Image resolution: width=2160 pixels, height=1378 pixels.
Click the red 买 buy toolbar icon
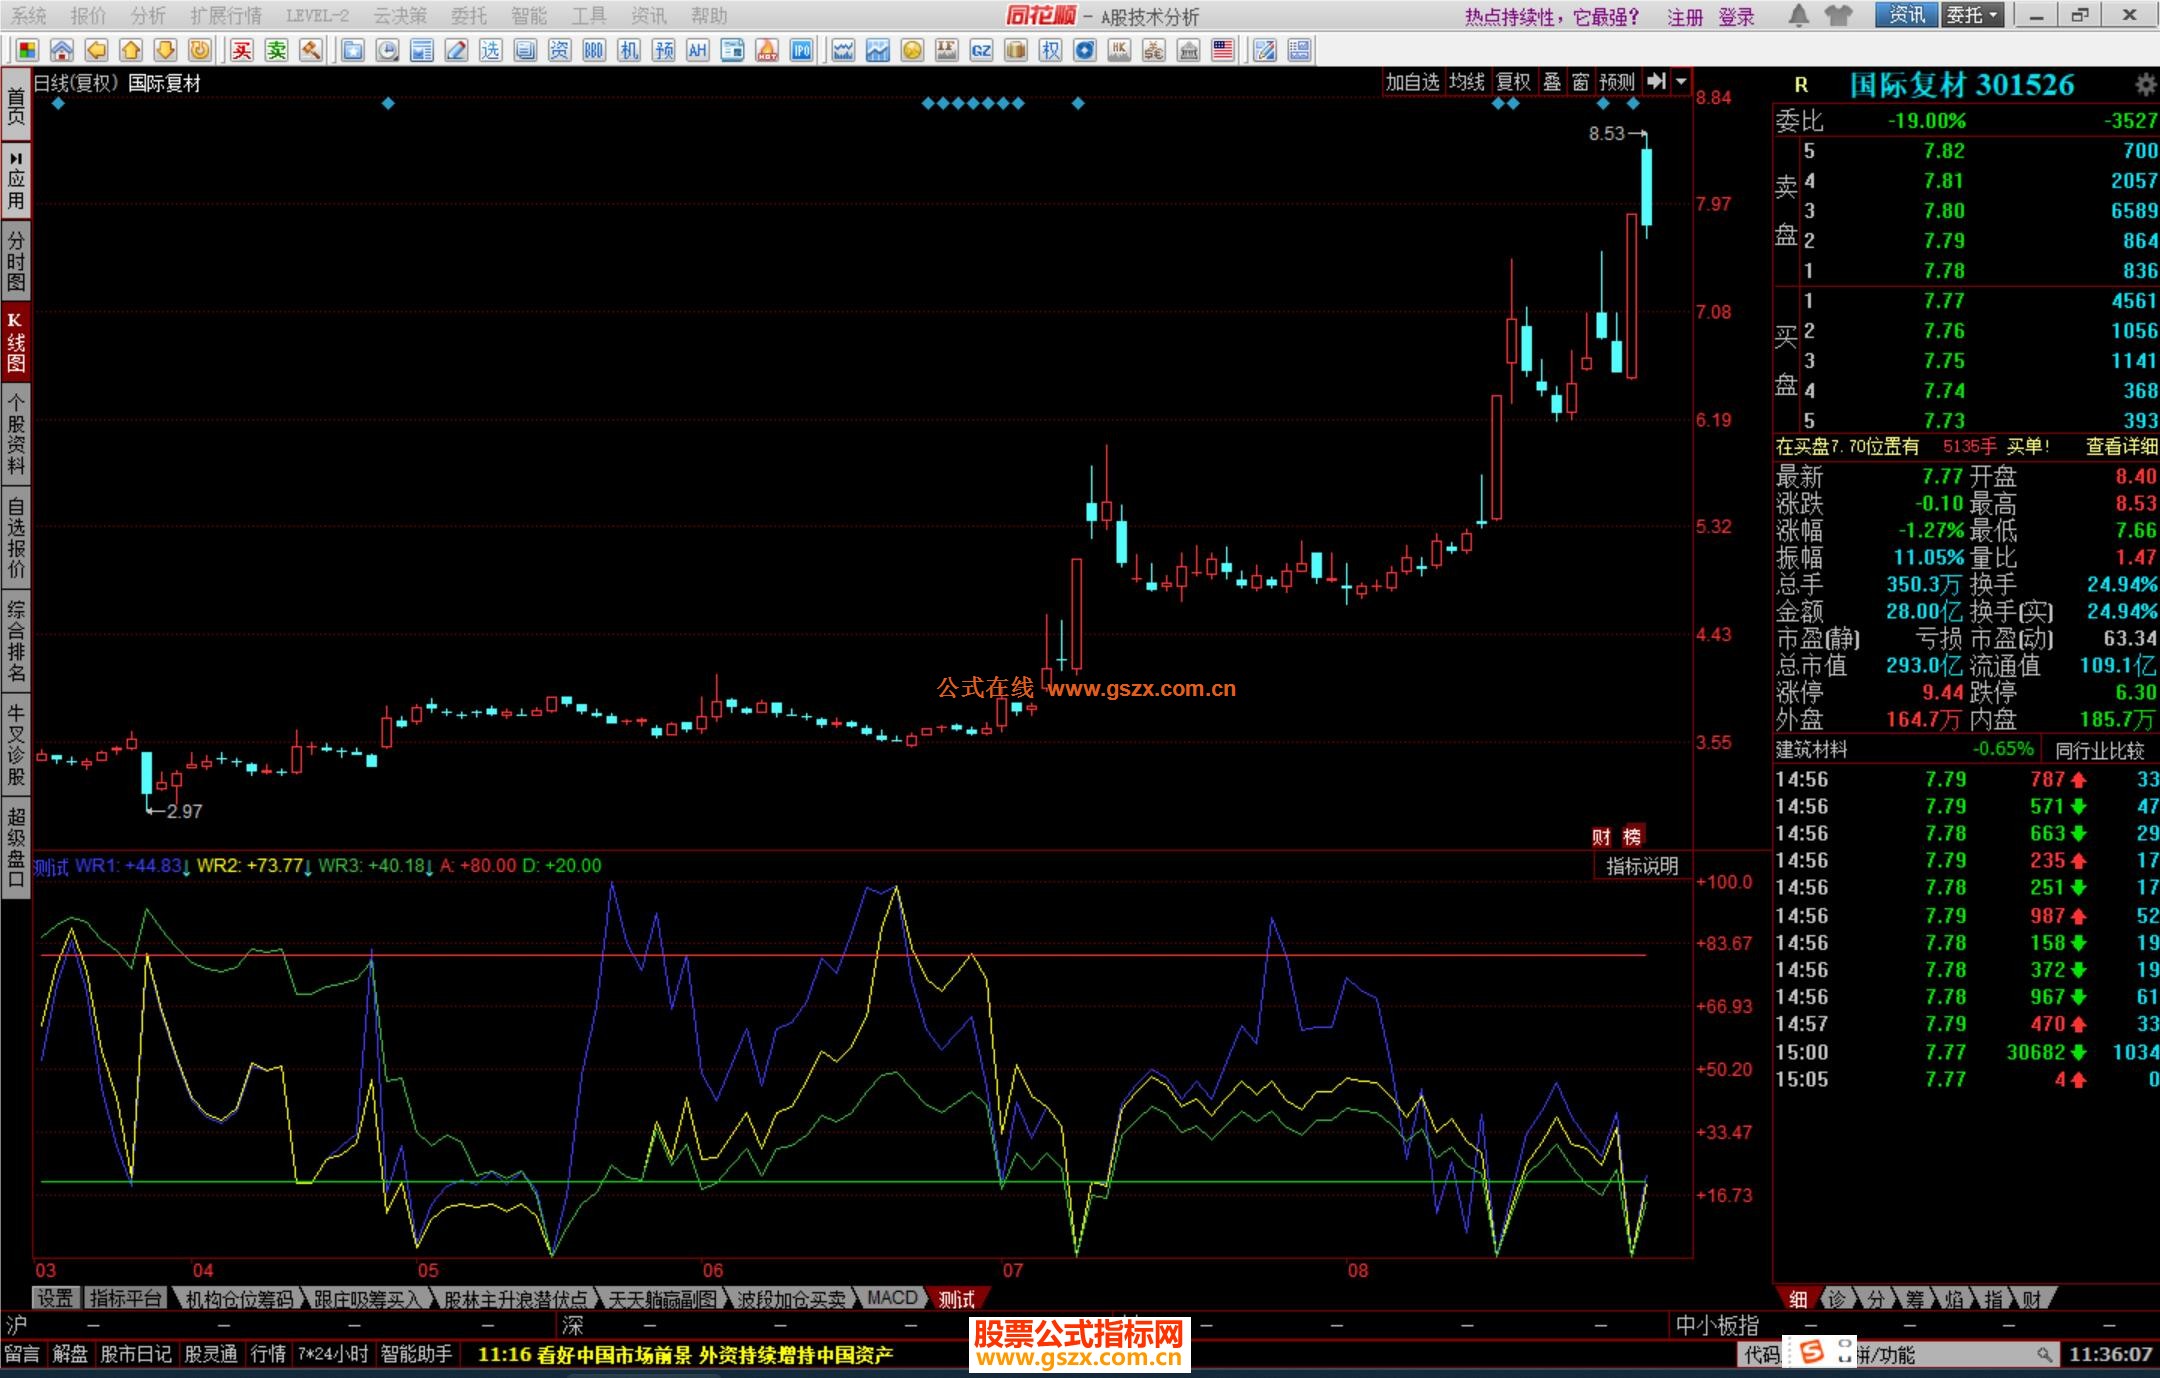242,51
